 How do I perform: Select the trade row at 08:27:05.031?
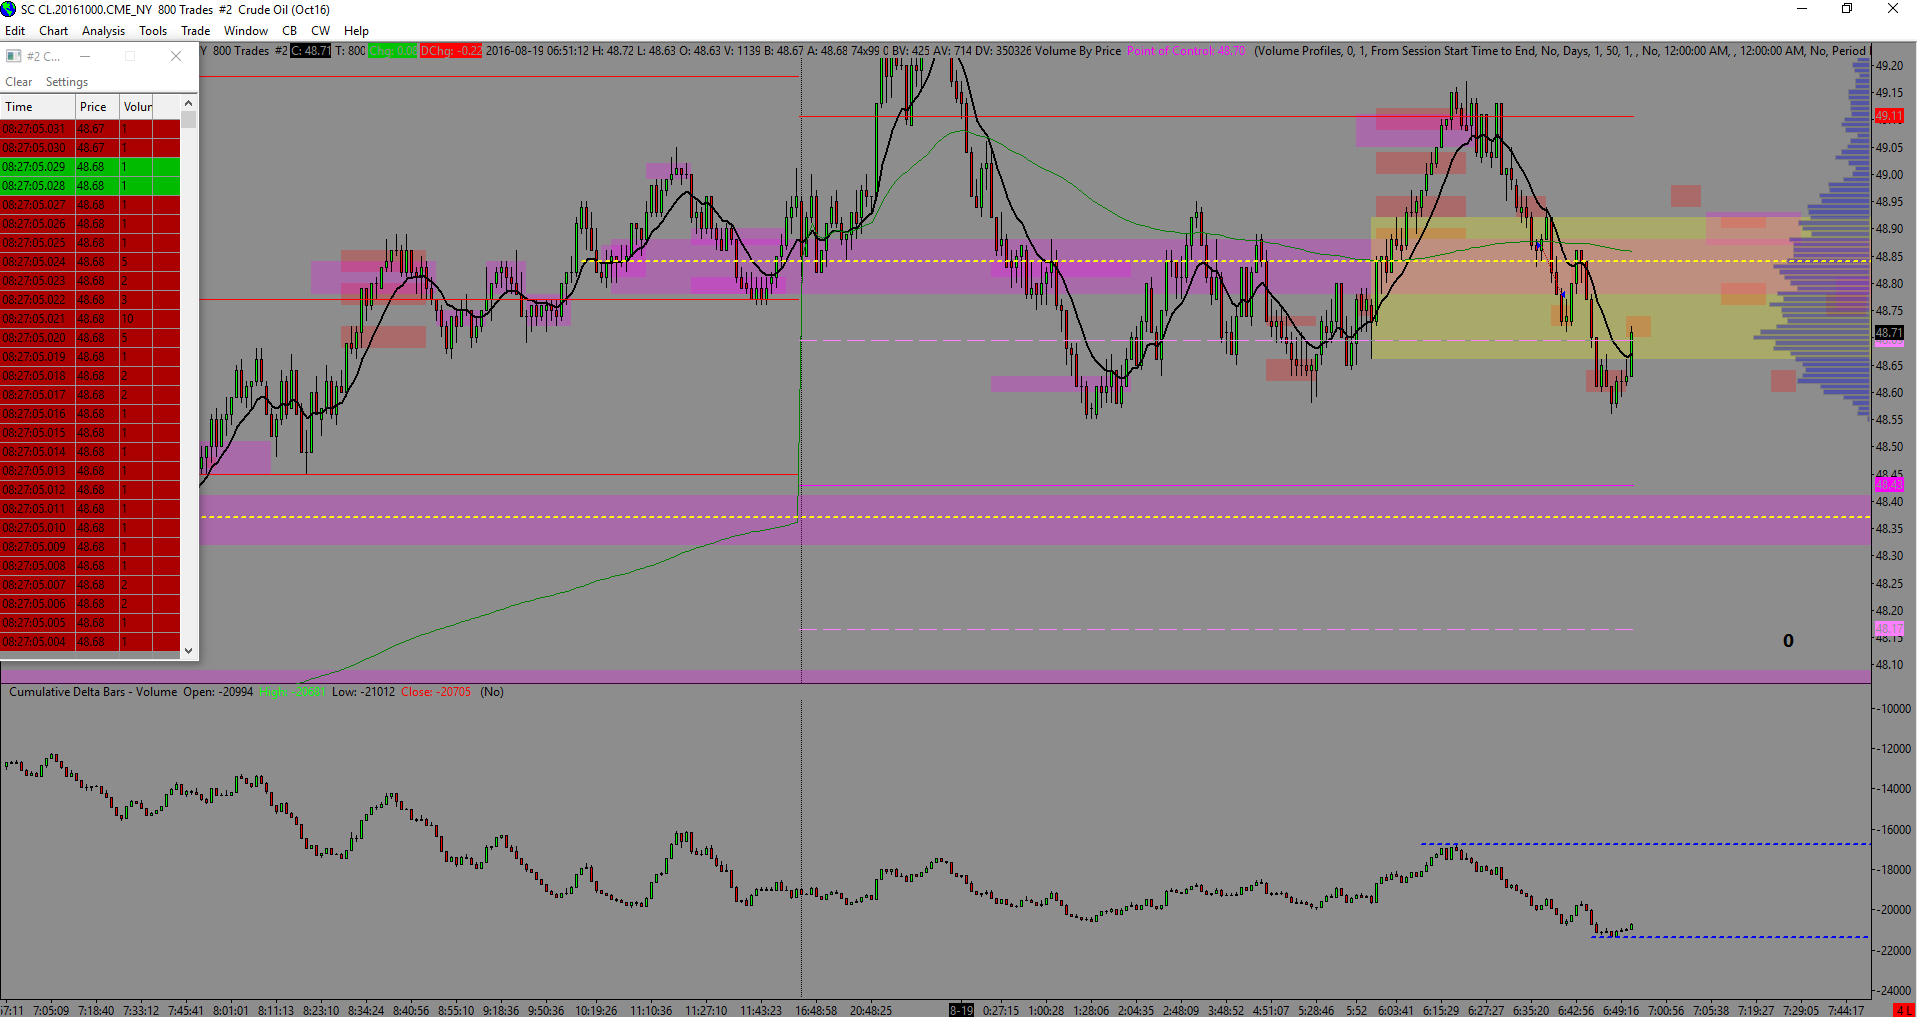(x=90, y=129)
